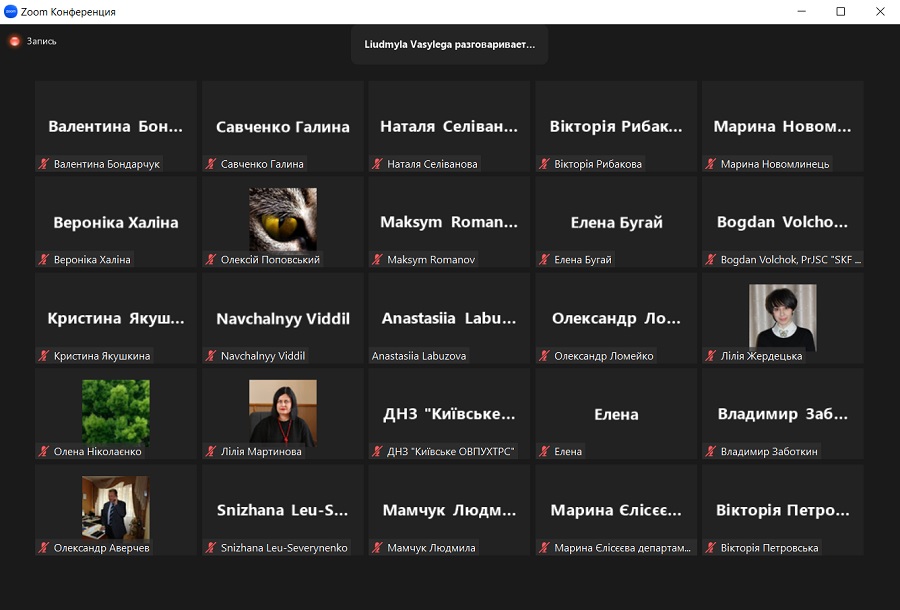Select Лілія Мартинова's profile photo

coord(282,413)
